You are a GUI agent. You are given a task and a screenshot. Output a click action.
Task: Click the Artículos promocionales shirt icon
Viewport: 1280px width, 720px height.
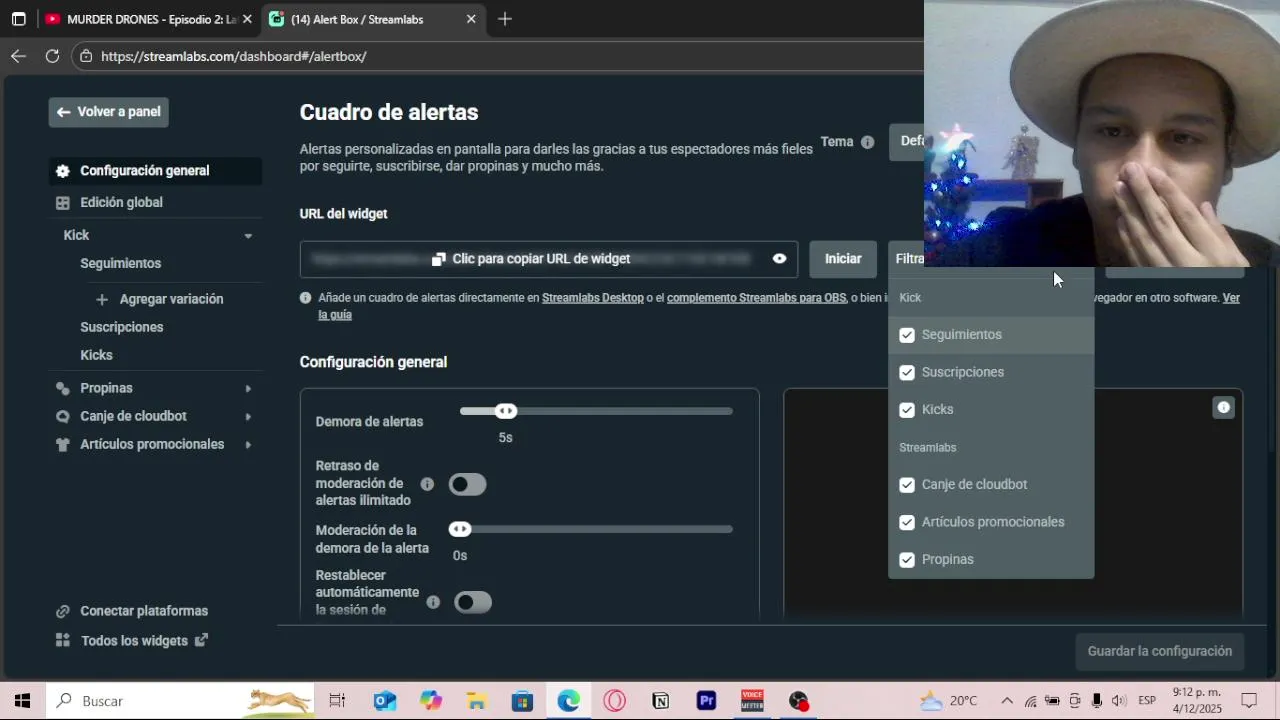63,444
